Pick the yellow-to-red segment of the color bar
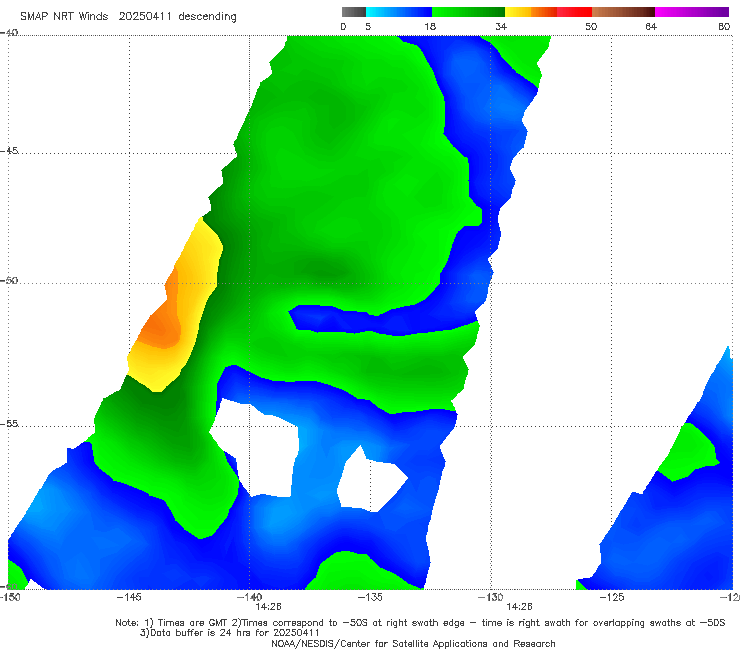 548,12
